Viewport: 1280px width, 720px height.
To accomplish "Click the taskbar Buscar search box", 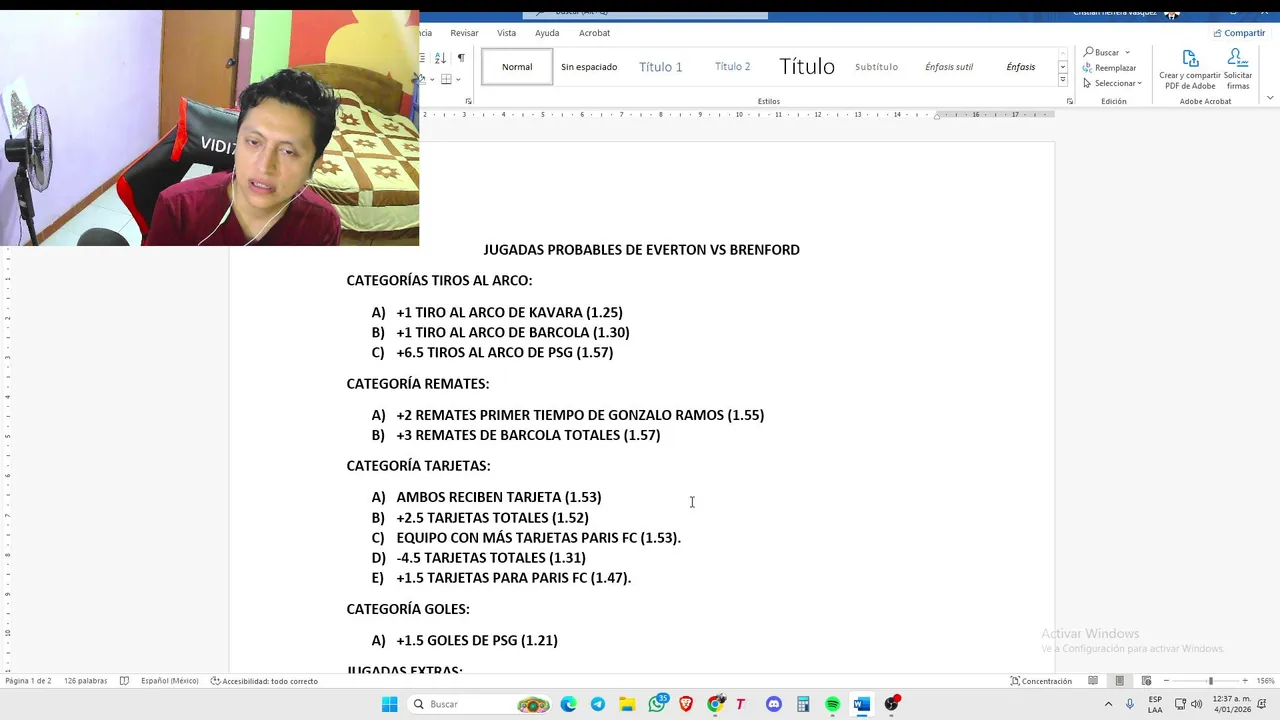I will click(480, 704).
